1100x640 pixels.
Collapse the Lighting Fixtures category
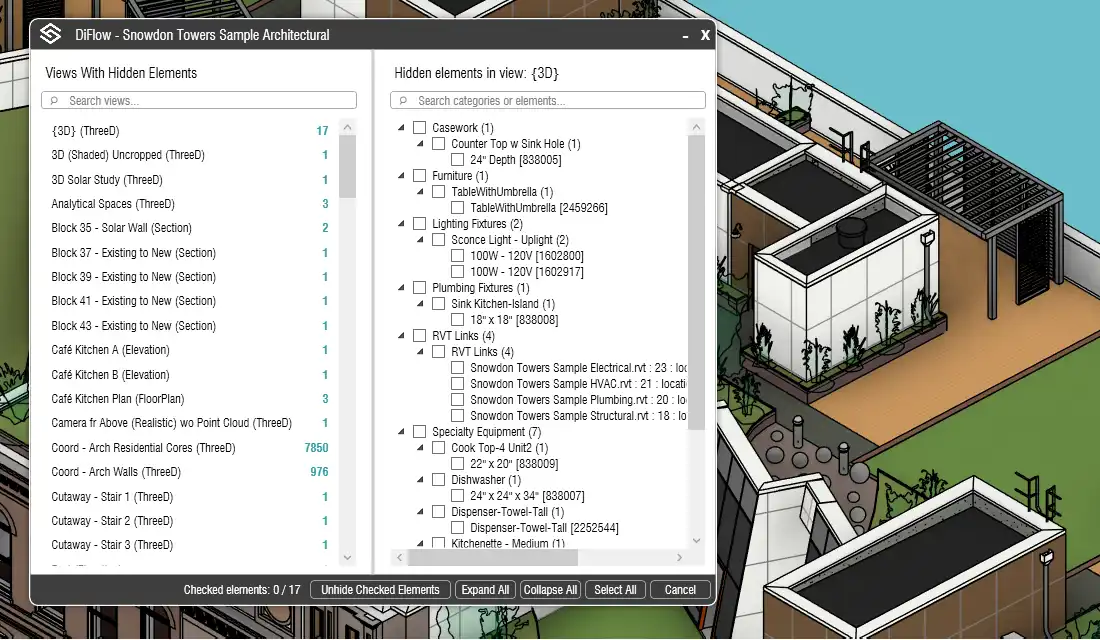click(x=402, y=224)
